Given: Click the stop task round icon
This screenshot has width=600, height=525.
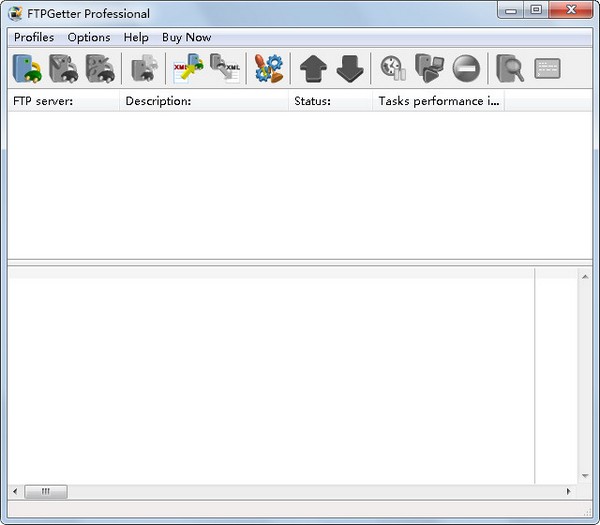Looking at the screenshot, I should click(466, 68).
